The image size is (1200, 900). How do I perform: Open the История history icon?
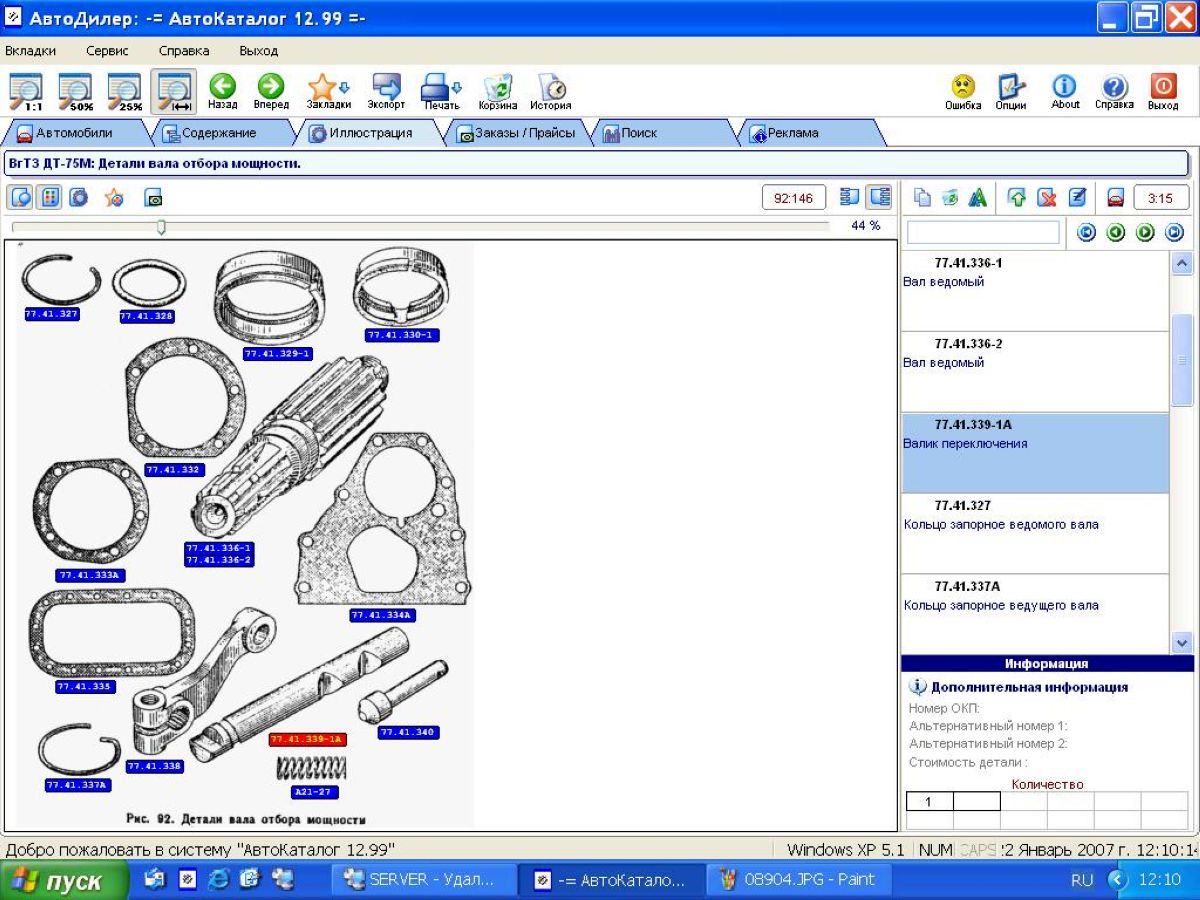click(x=550, y=90)
